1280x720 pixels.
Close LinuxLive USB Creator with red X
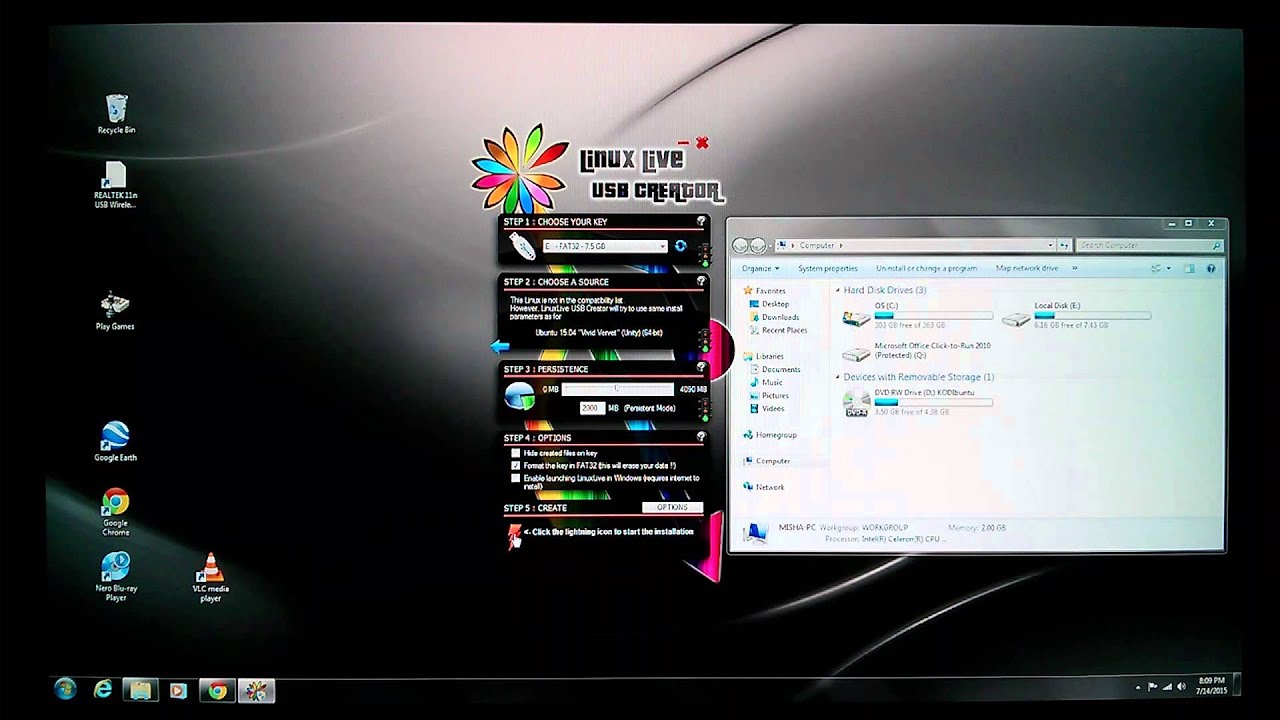701,142
